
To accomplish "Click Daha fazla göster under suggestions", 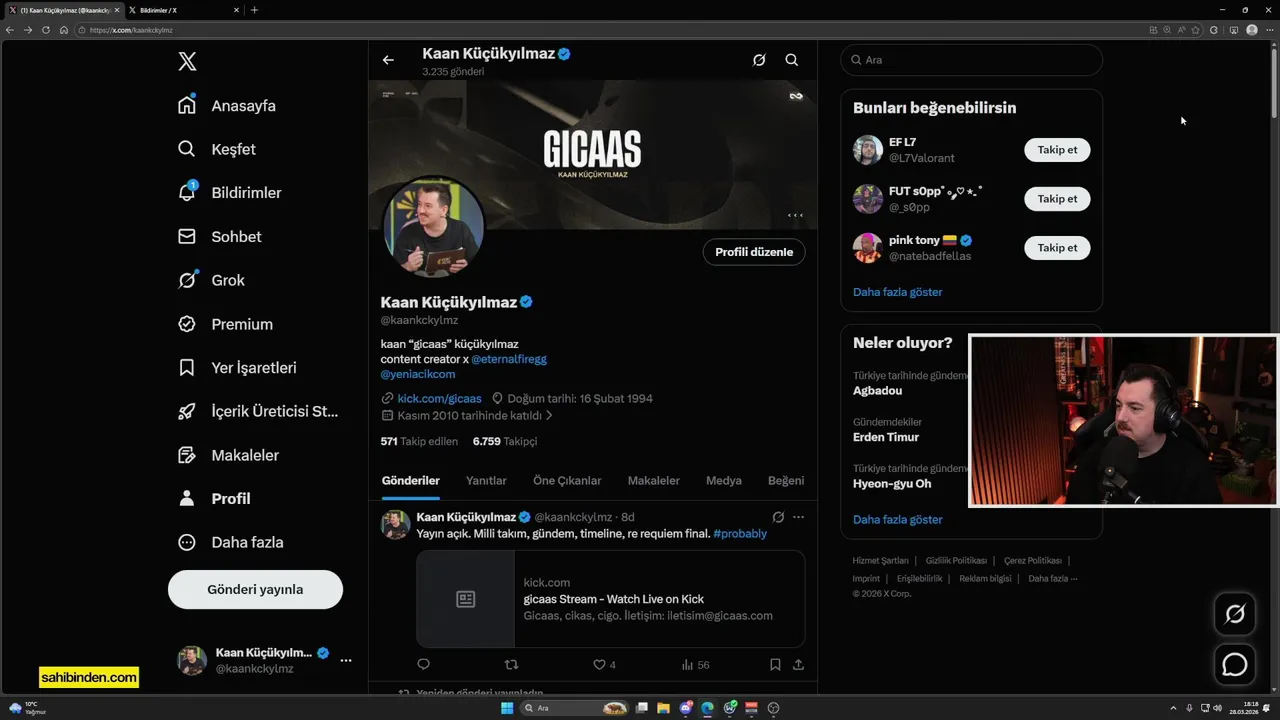I will pos(897,292).
